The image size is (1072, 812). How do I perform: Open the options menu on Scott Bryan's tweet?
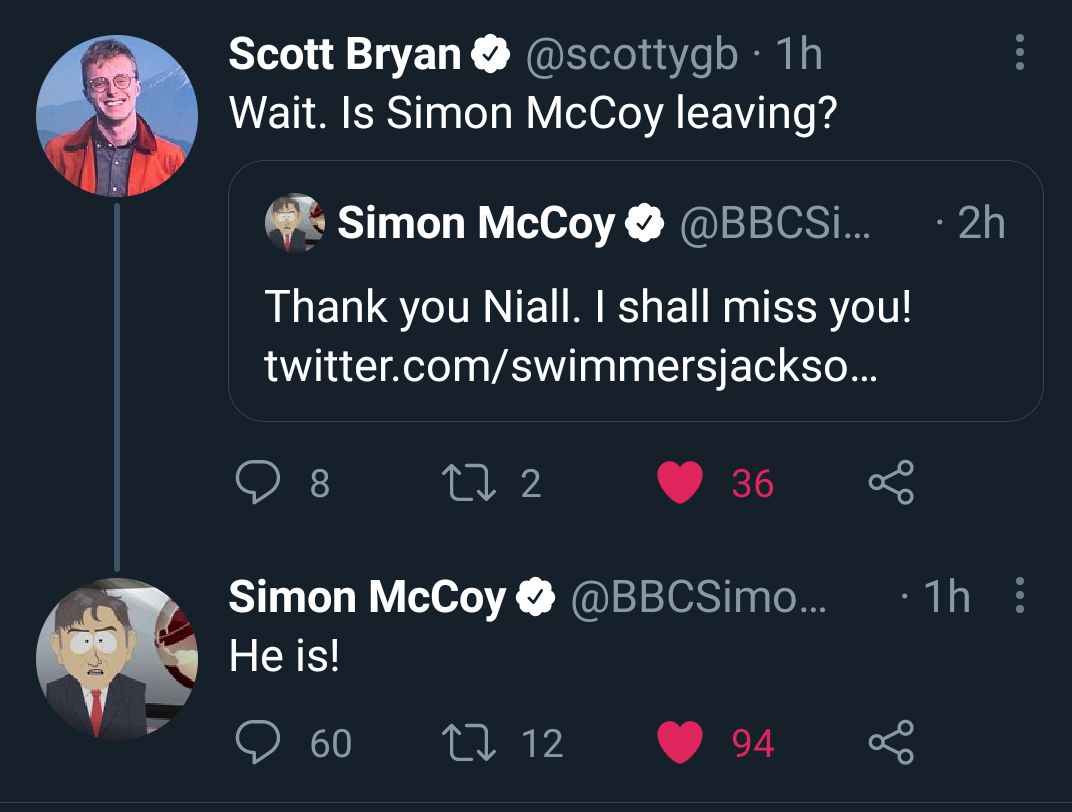click(1018, 55)
